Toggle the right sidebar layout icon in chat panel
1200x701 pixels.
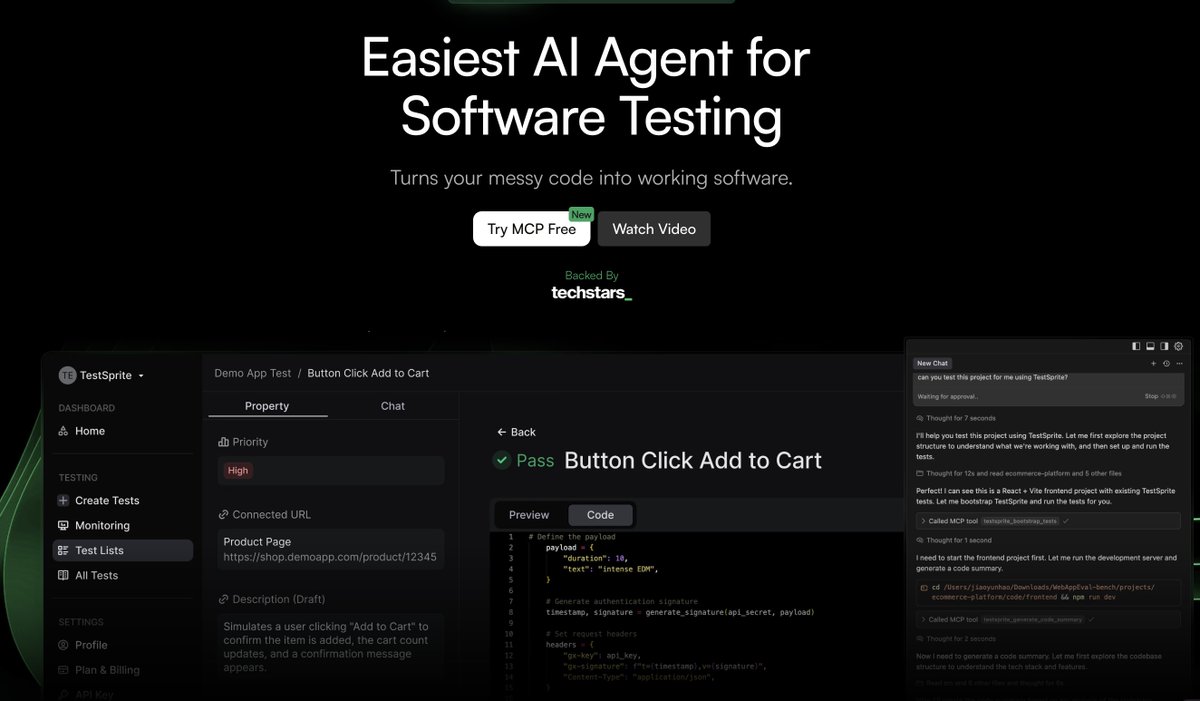coord(1164,346)
